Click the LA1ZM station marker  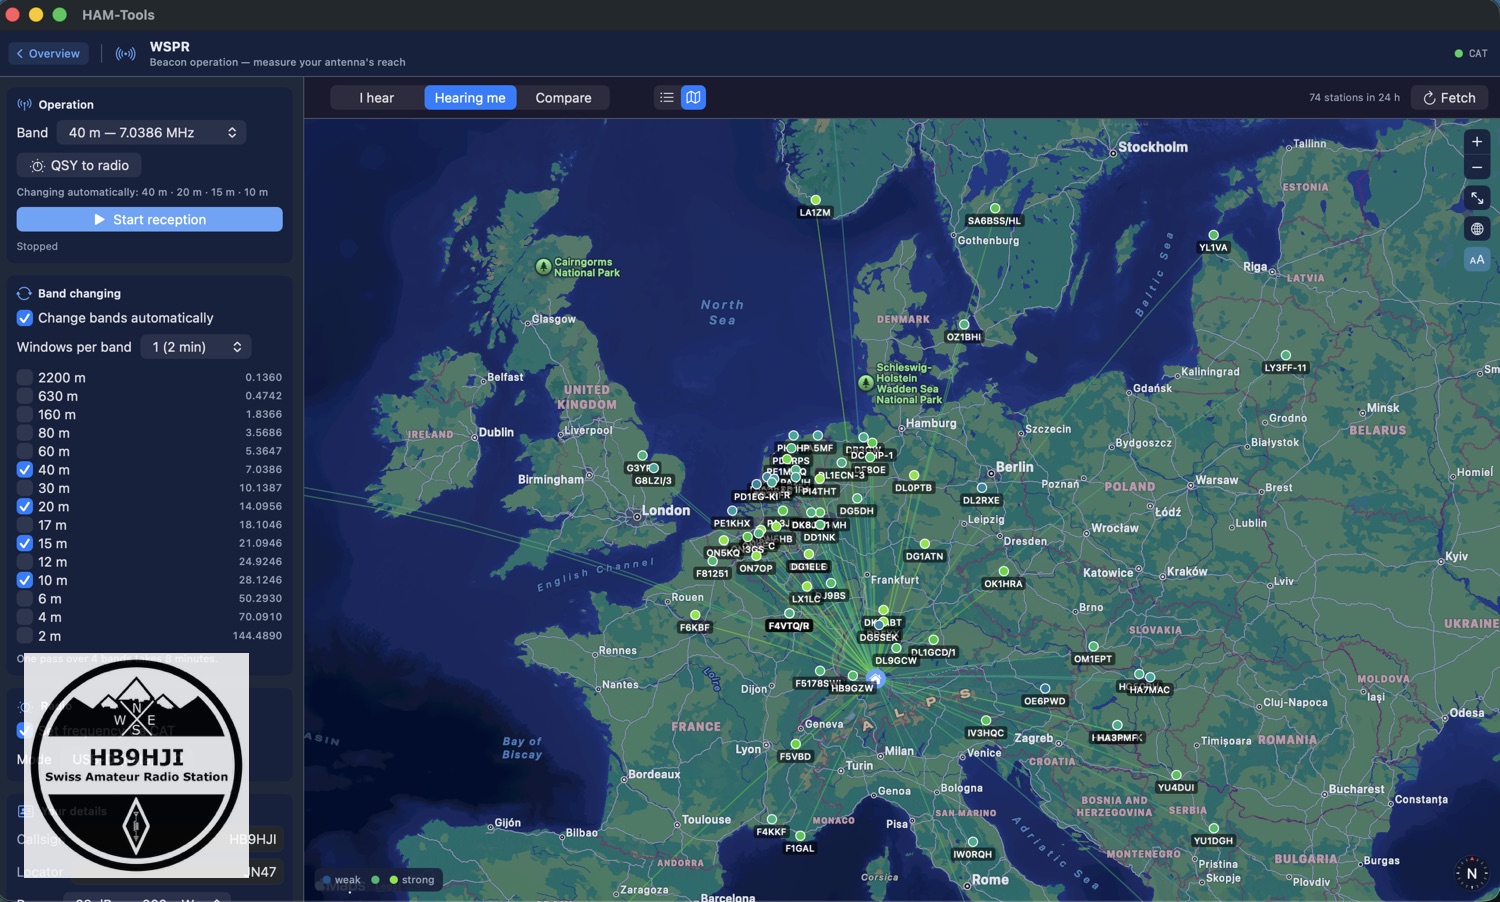coord(815,201)
